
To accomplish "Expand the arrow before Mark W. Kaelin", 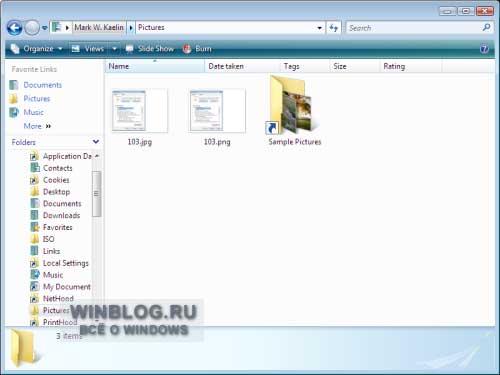I will 67,28.
